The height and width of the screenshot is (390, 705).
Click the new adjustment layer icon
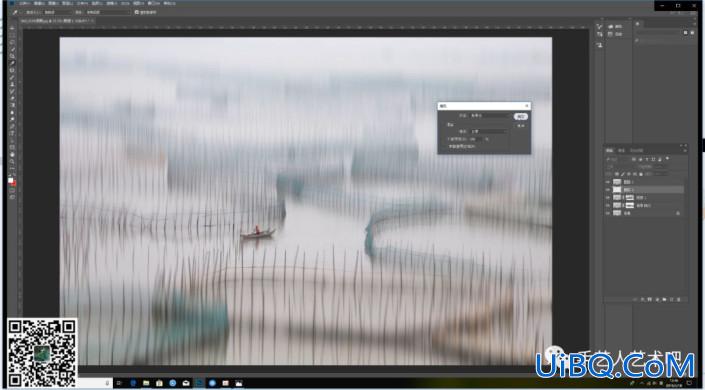(657, 299)
